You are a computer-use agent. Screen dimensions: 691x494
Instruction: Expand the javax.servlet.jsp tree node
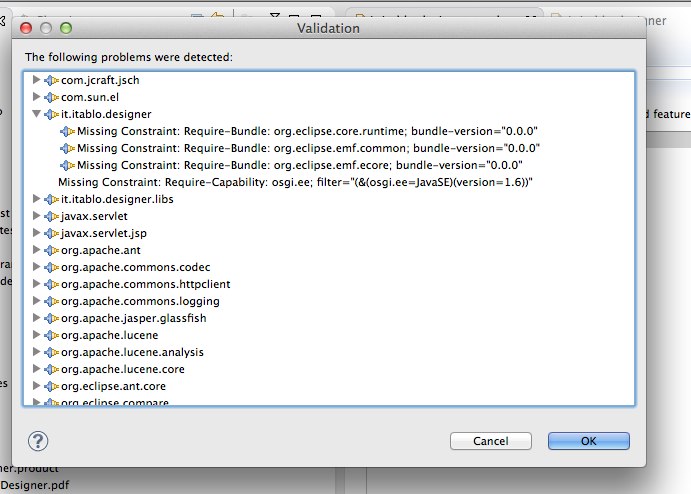[37, 233]
